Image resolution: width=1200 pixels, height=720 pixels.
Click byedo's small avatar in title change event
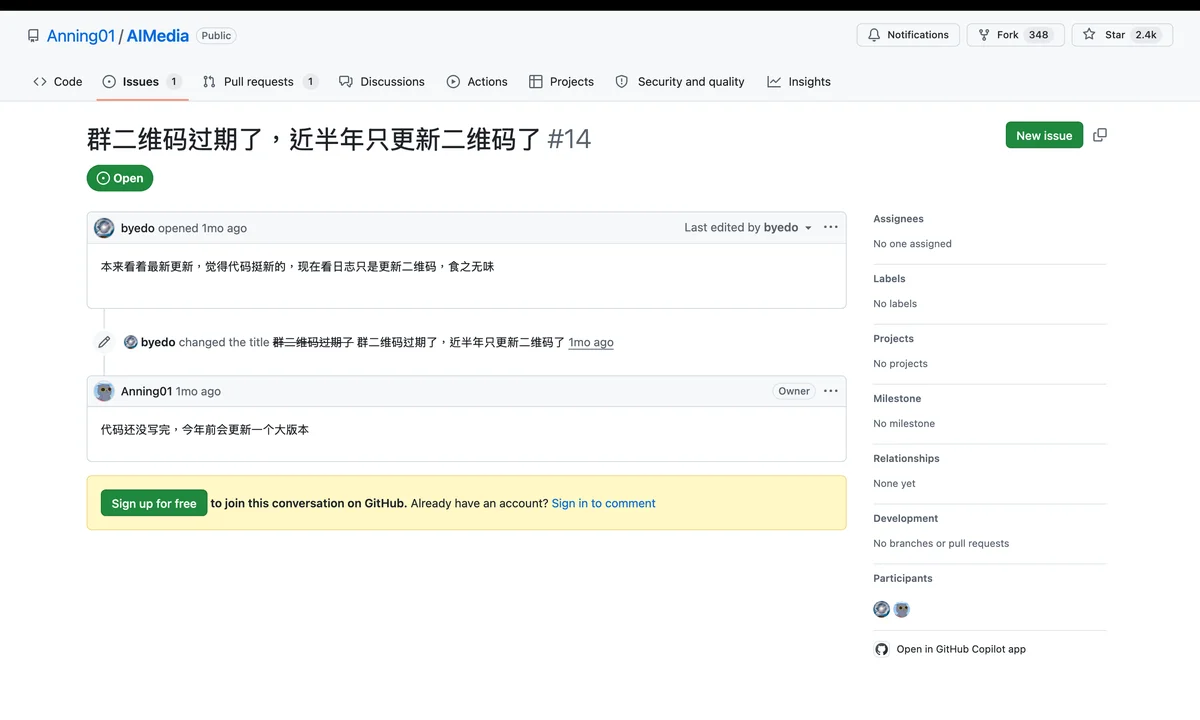click(130, 342)
